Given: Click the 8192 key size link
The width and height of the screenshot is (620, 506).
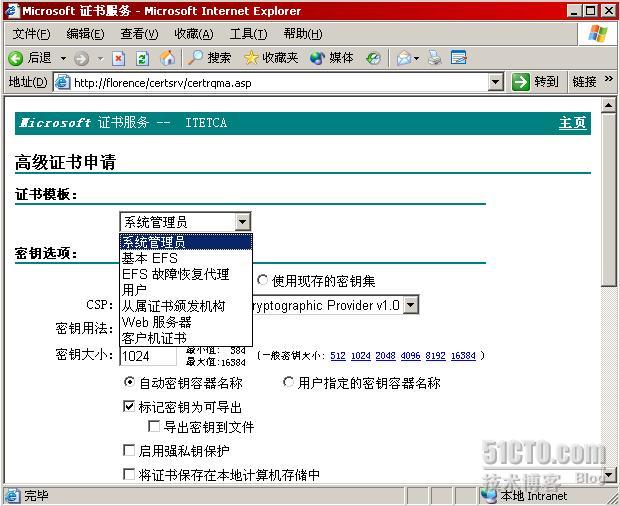Looking at the screenshot, I should (435, 355).
